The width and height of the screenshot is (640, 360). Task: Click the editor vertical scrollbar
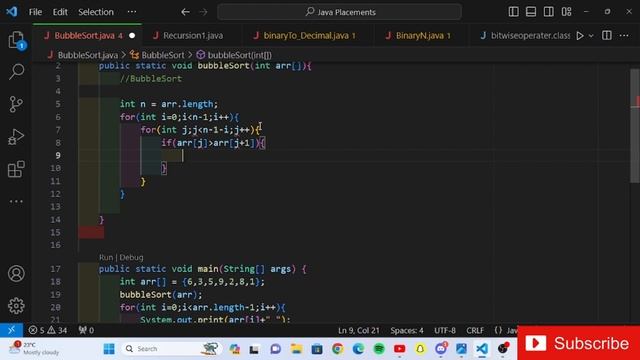(x=635, y=126)
